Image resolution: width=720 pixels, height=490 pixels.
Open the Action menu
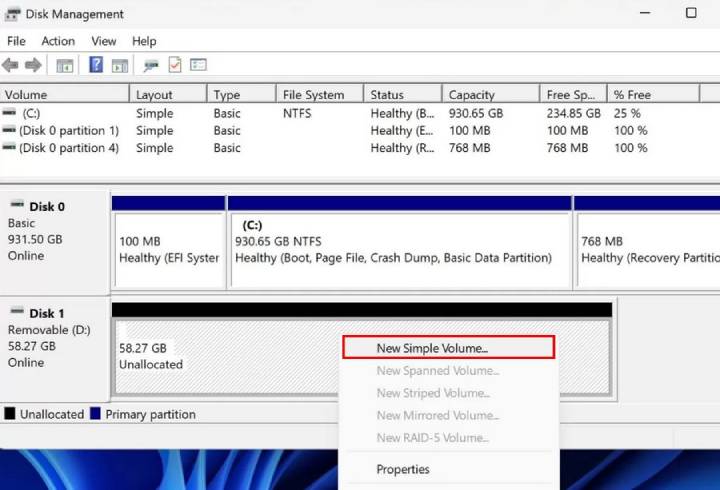58,41
